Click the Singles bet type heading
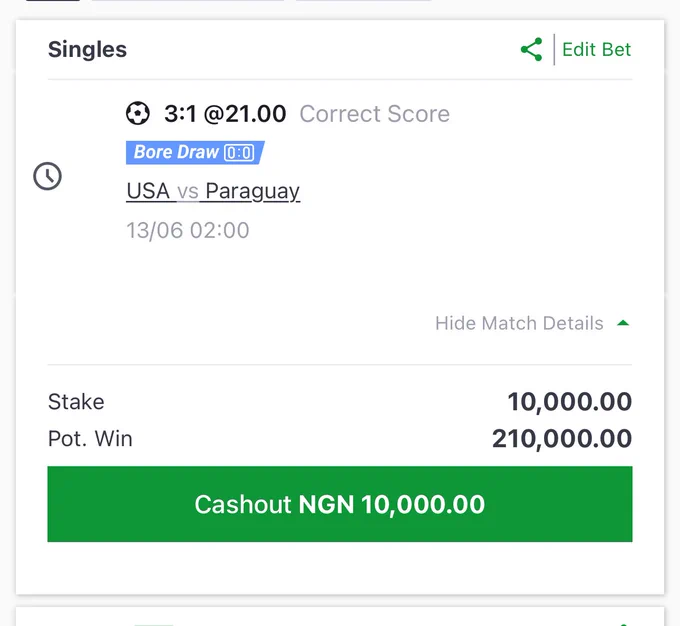This screenshot has width=680, height=626. [87, 49]
